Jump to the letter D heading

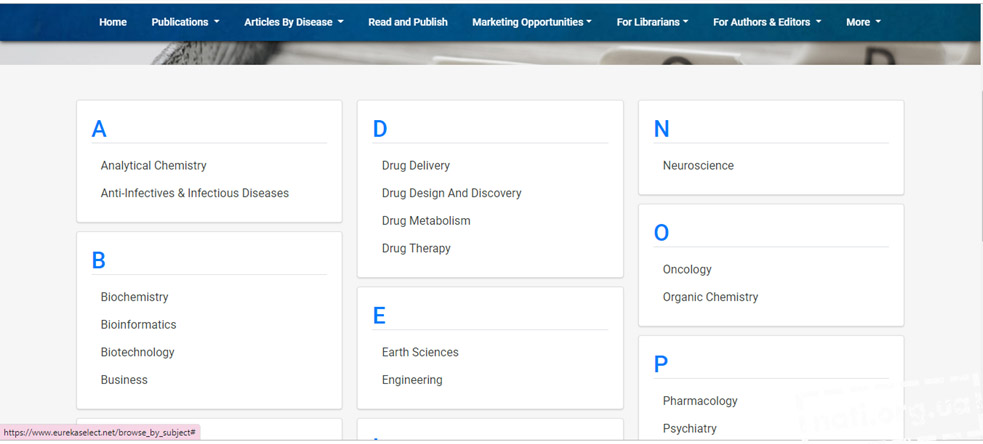380,129
